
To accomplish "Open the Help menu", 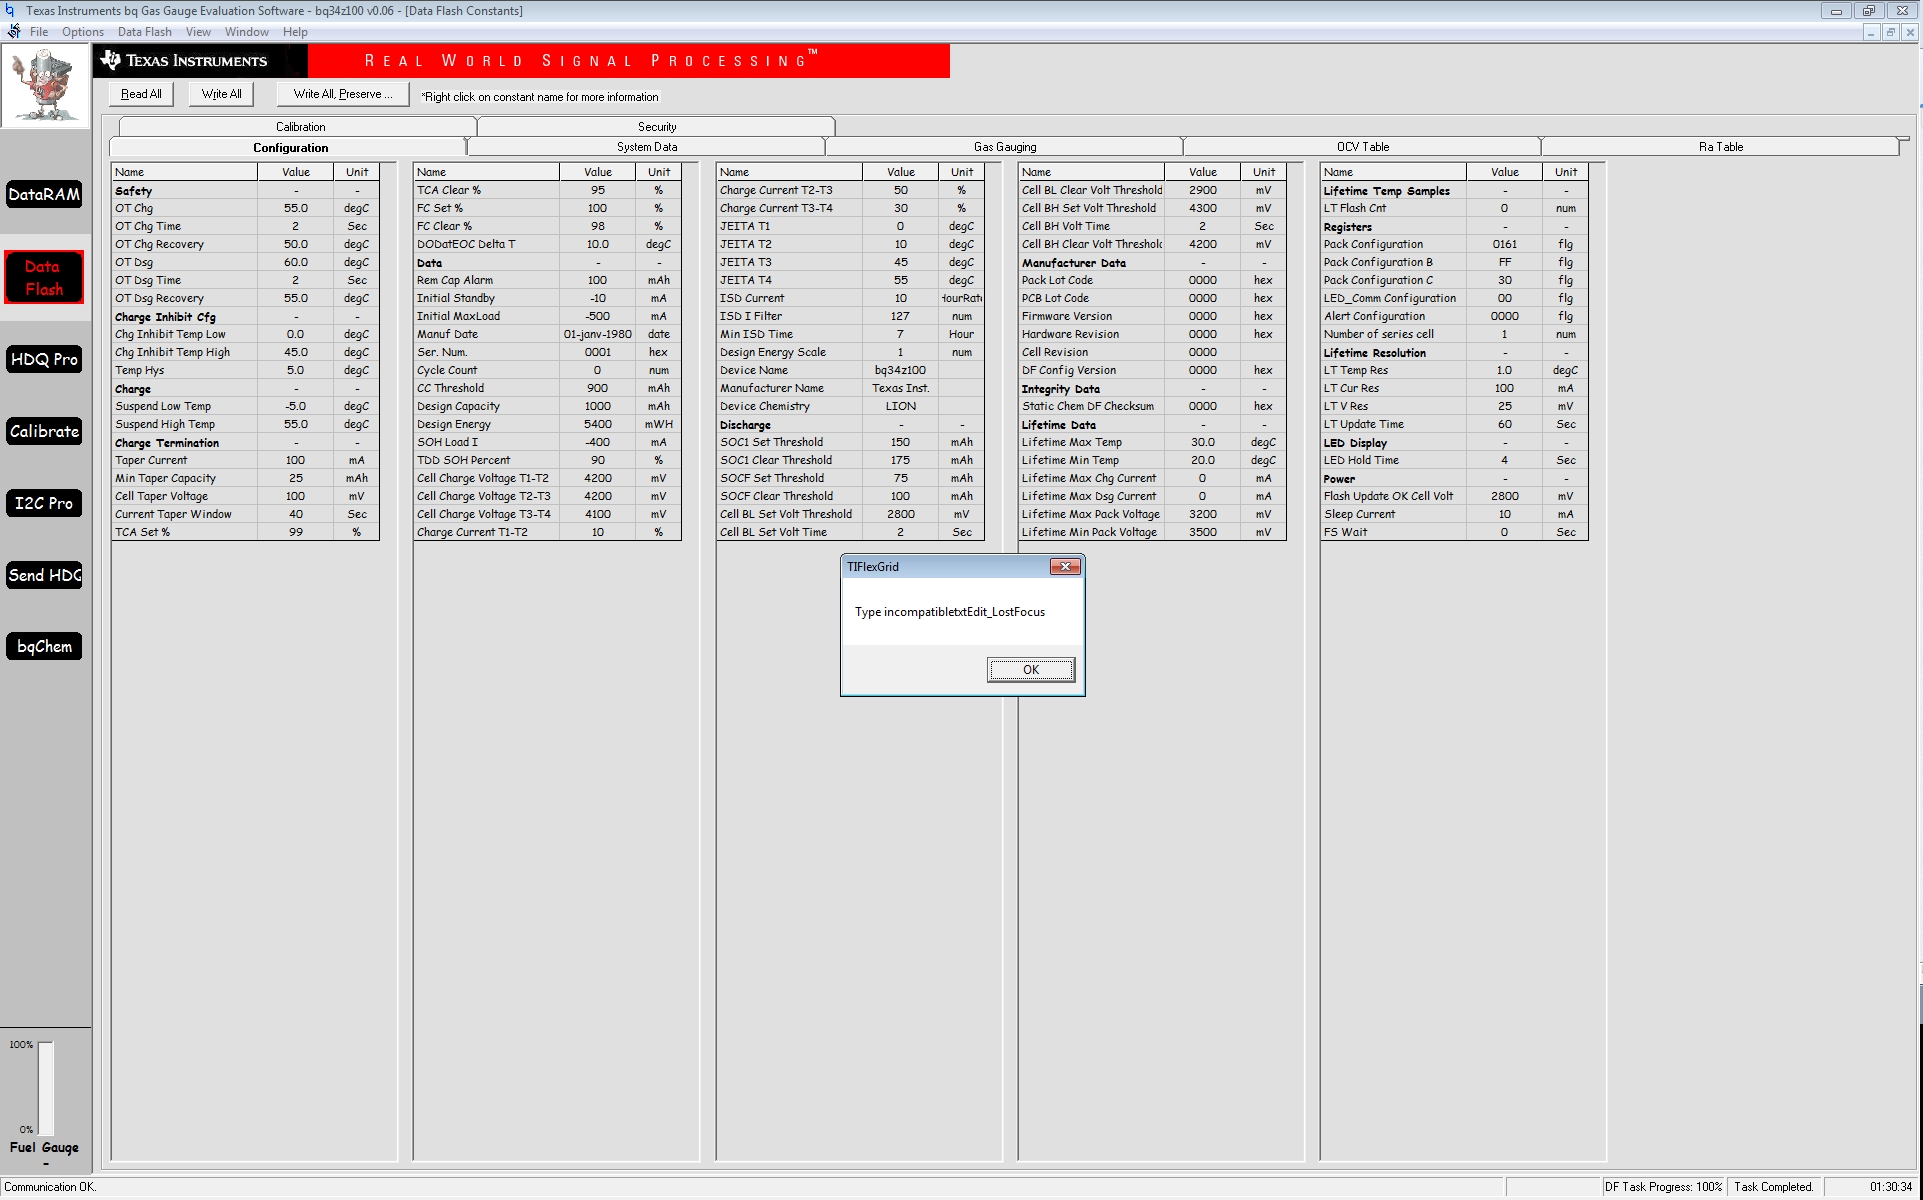I will pyautogui.click(x=295, y=32).
